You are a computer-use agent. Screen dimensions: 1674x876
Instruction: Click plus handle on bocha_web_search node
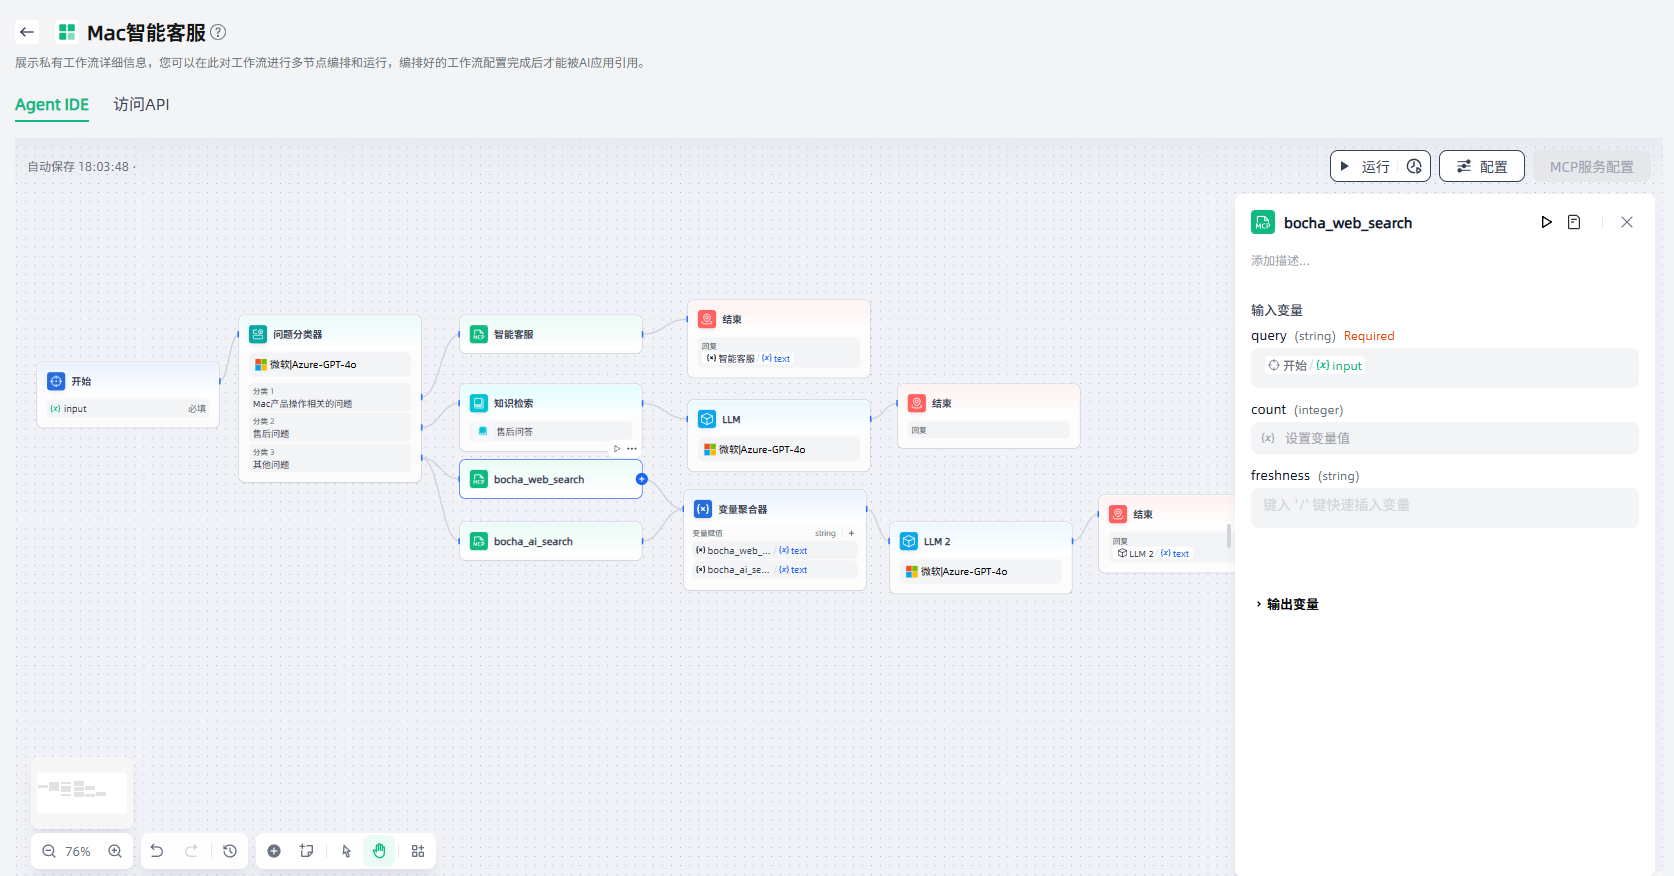click(x=642, y=479)
